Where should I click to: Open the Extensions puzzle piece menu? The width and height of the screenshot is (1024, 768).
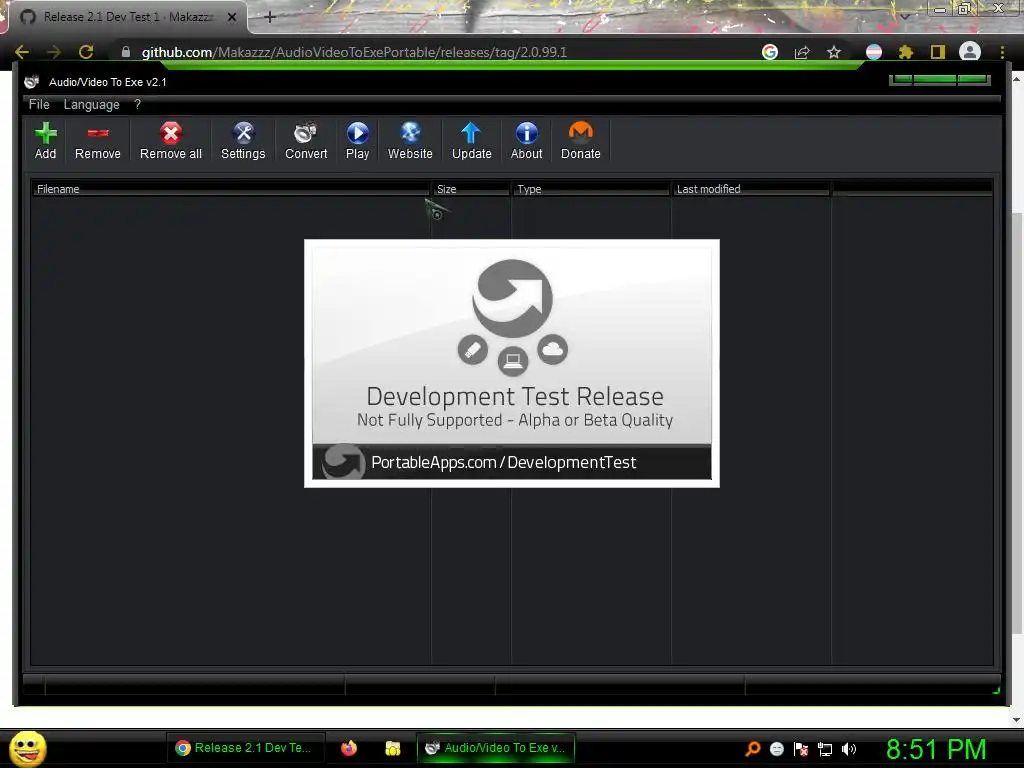click(x=906, y=52)
